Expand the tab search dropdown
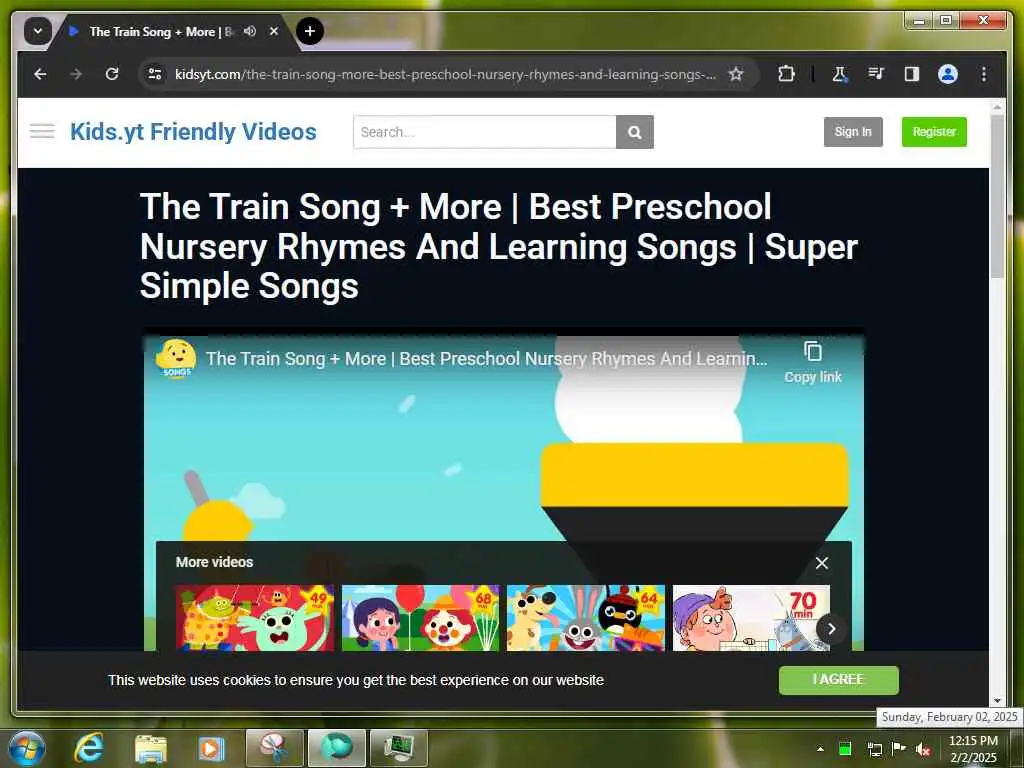 (38, 31)
